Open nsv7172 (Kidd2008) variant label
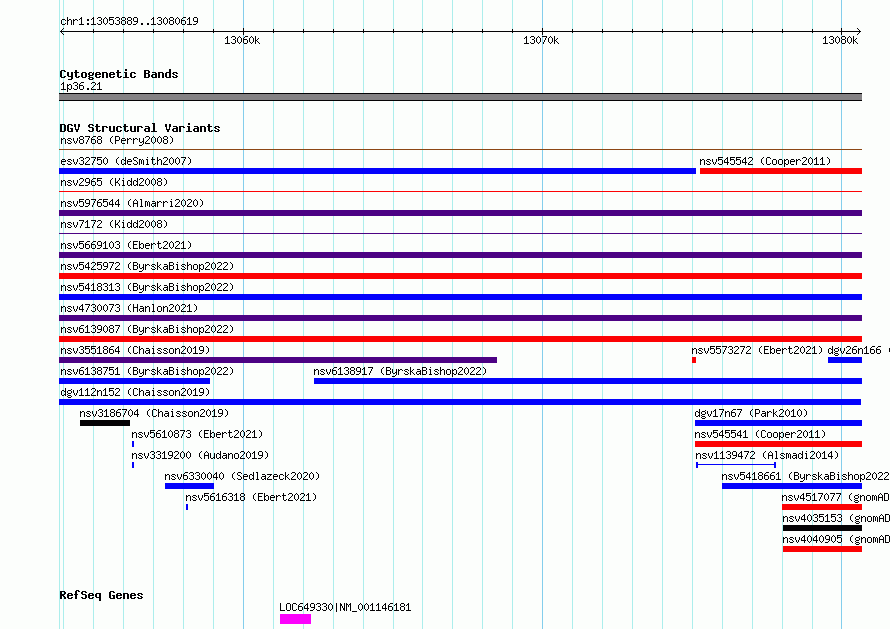The width and height of the screenshot is (890, 629). pyautogui.click(x=114, y=224)
